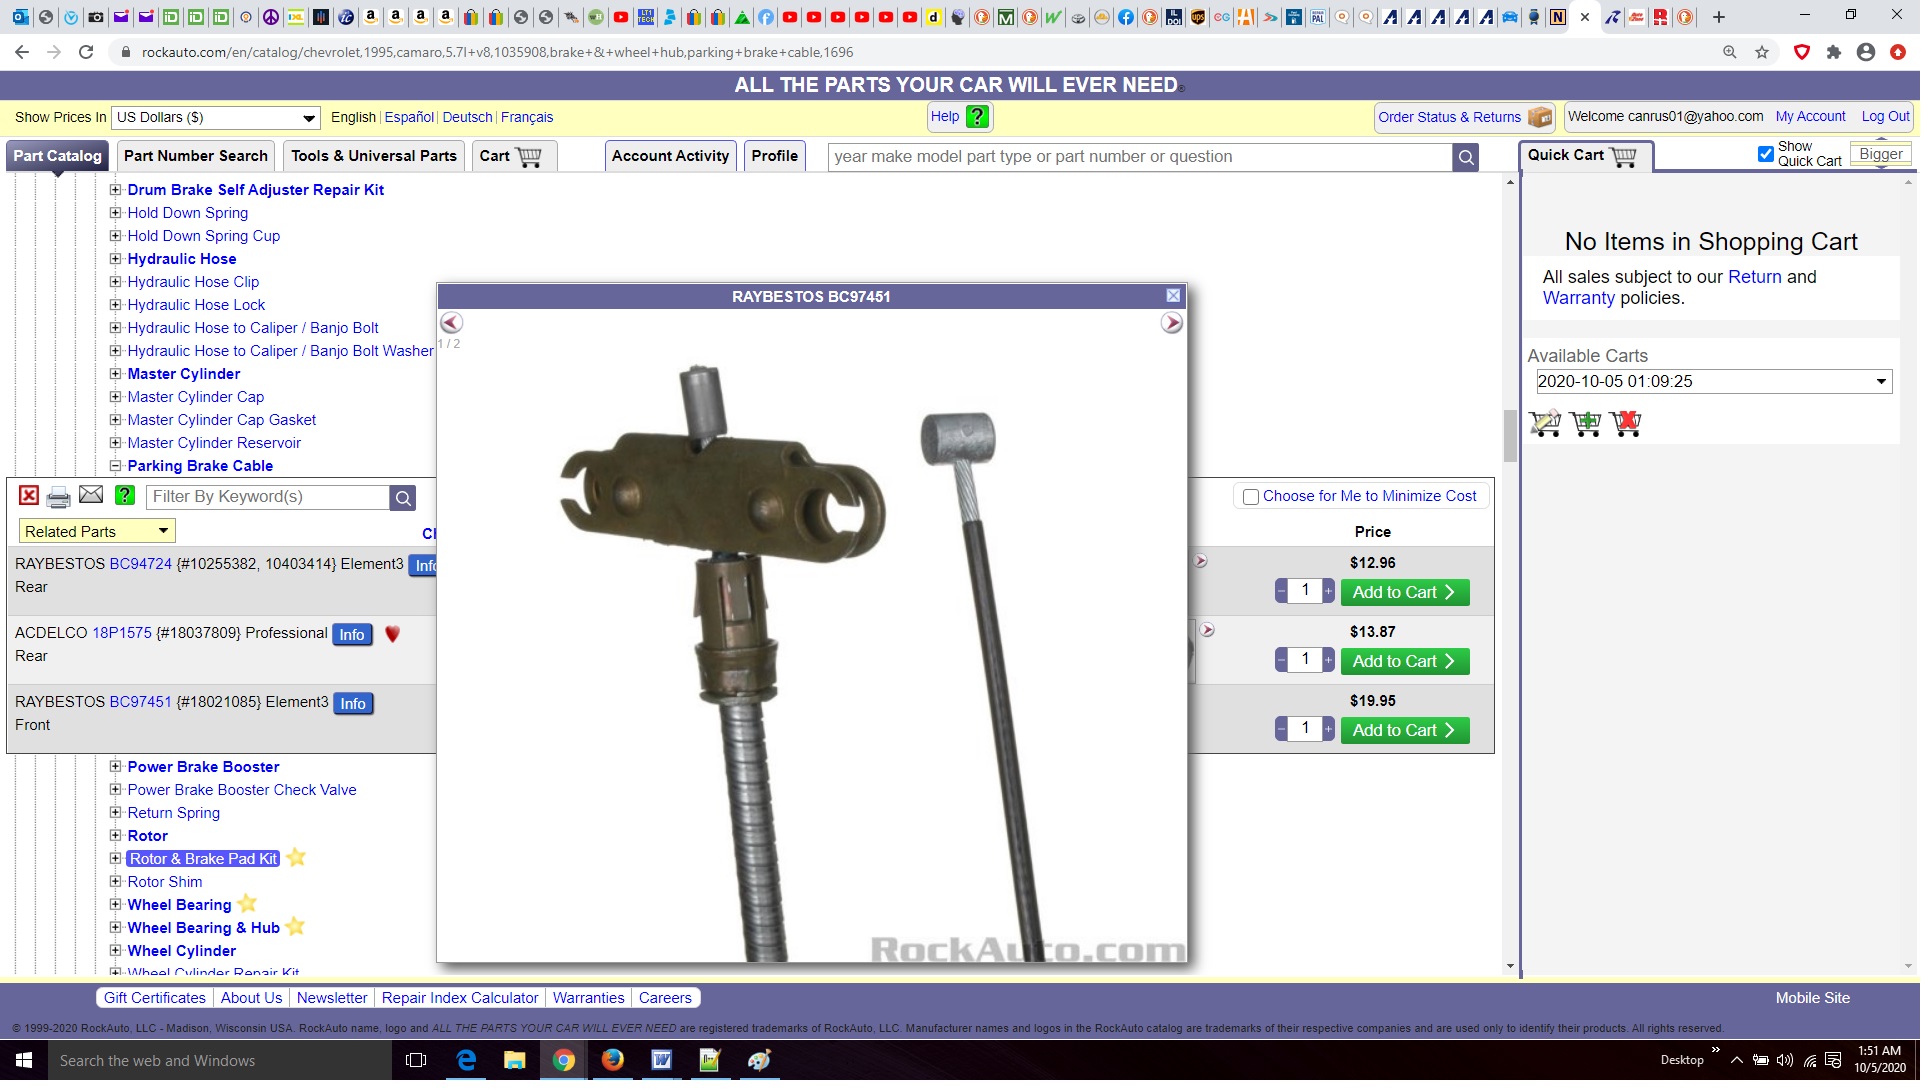
Task: Open Word from taskbar
Action: (x=663, y=1062)
